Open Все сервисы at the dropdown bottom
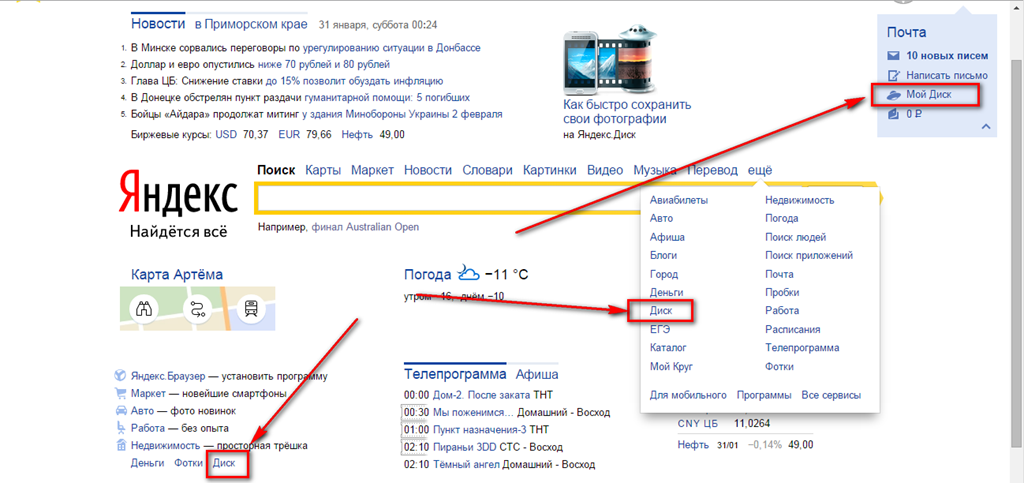The height and width of the screenshot is (483, 1024). click(x=831, y=395)
